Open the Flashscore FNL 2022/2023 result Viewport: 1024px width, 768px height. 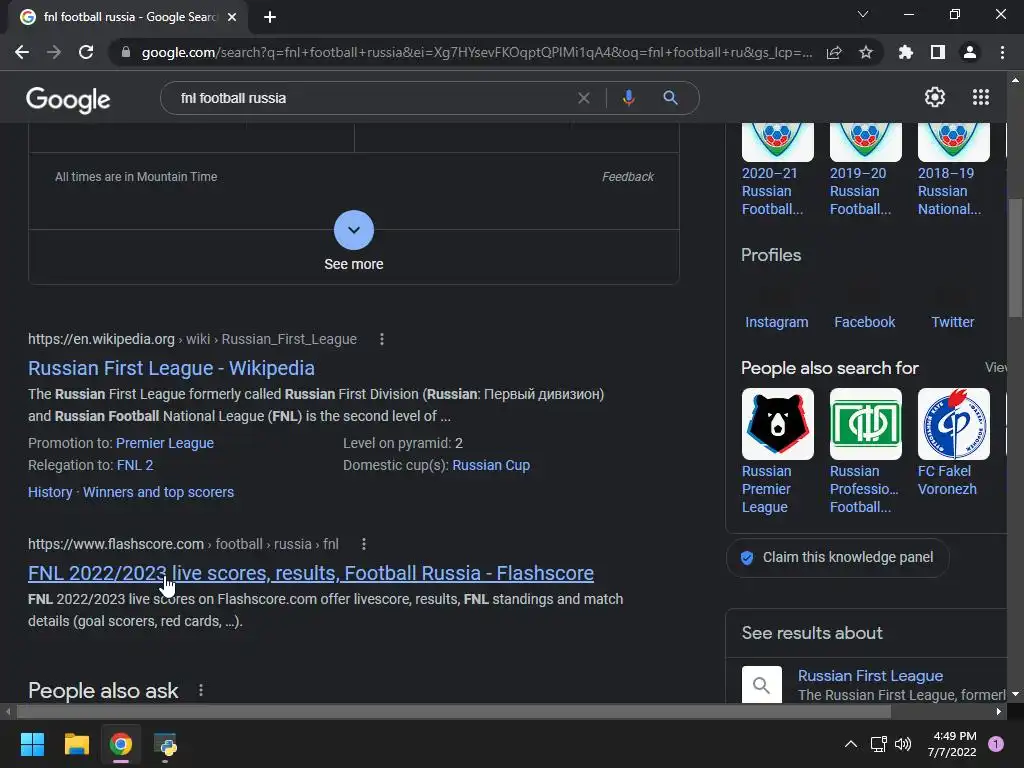tap(311, 573)
